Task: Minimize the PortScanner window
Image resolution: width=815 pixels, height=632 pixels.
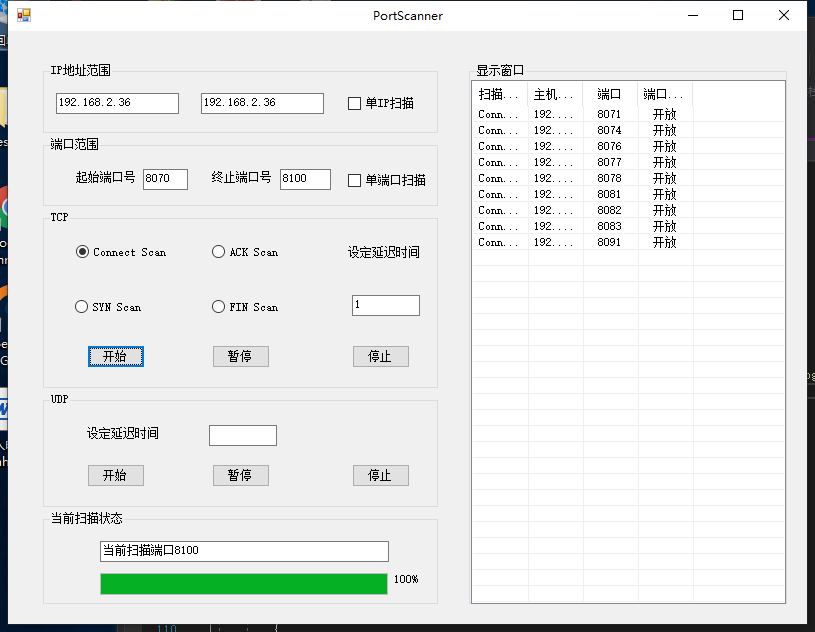Action: 692,16
